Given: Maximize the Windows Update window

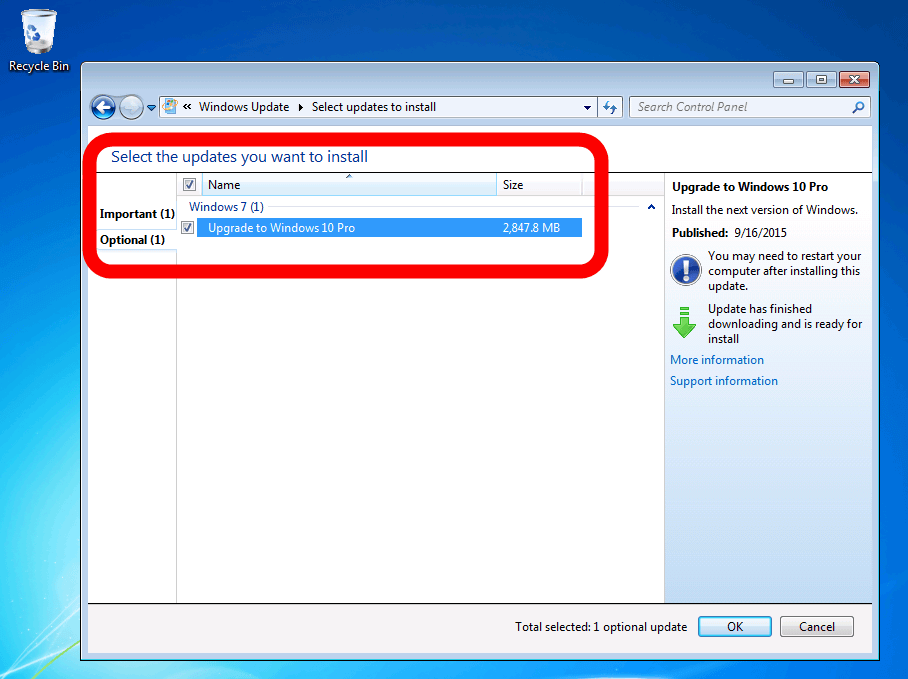Looking at the screenshot, I should click(x=821, y=80).
